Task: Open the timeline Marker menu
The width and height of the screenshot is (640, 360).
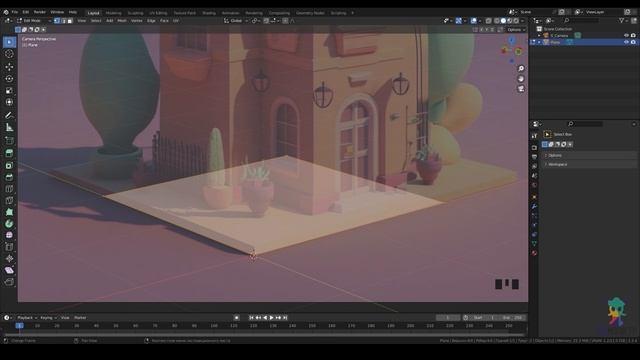Action: [80, 318]
